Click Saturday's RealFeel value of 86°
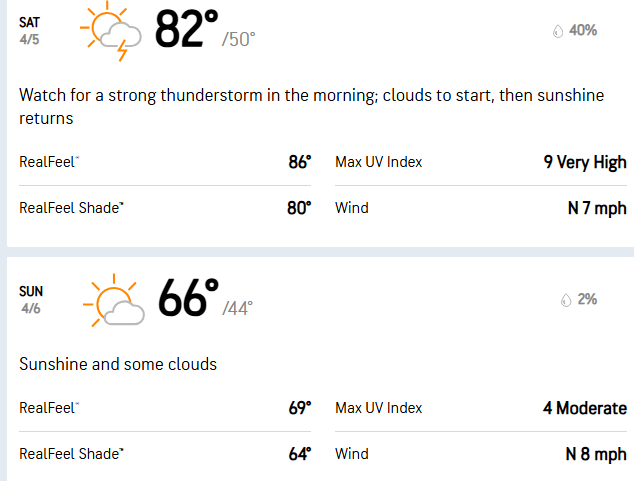This screenshot has height=481, width=634. [x=300, y=162]
